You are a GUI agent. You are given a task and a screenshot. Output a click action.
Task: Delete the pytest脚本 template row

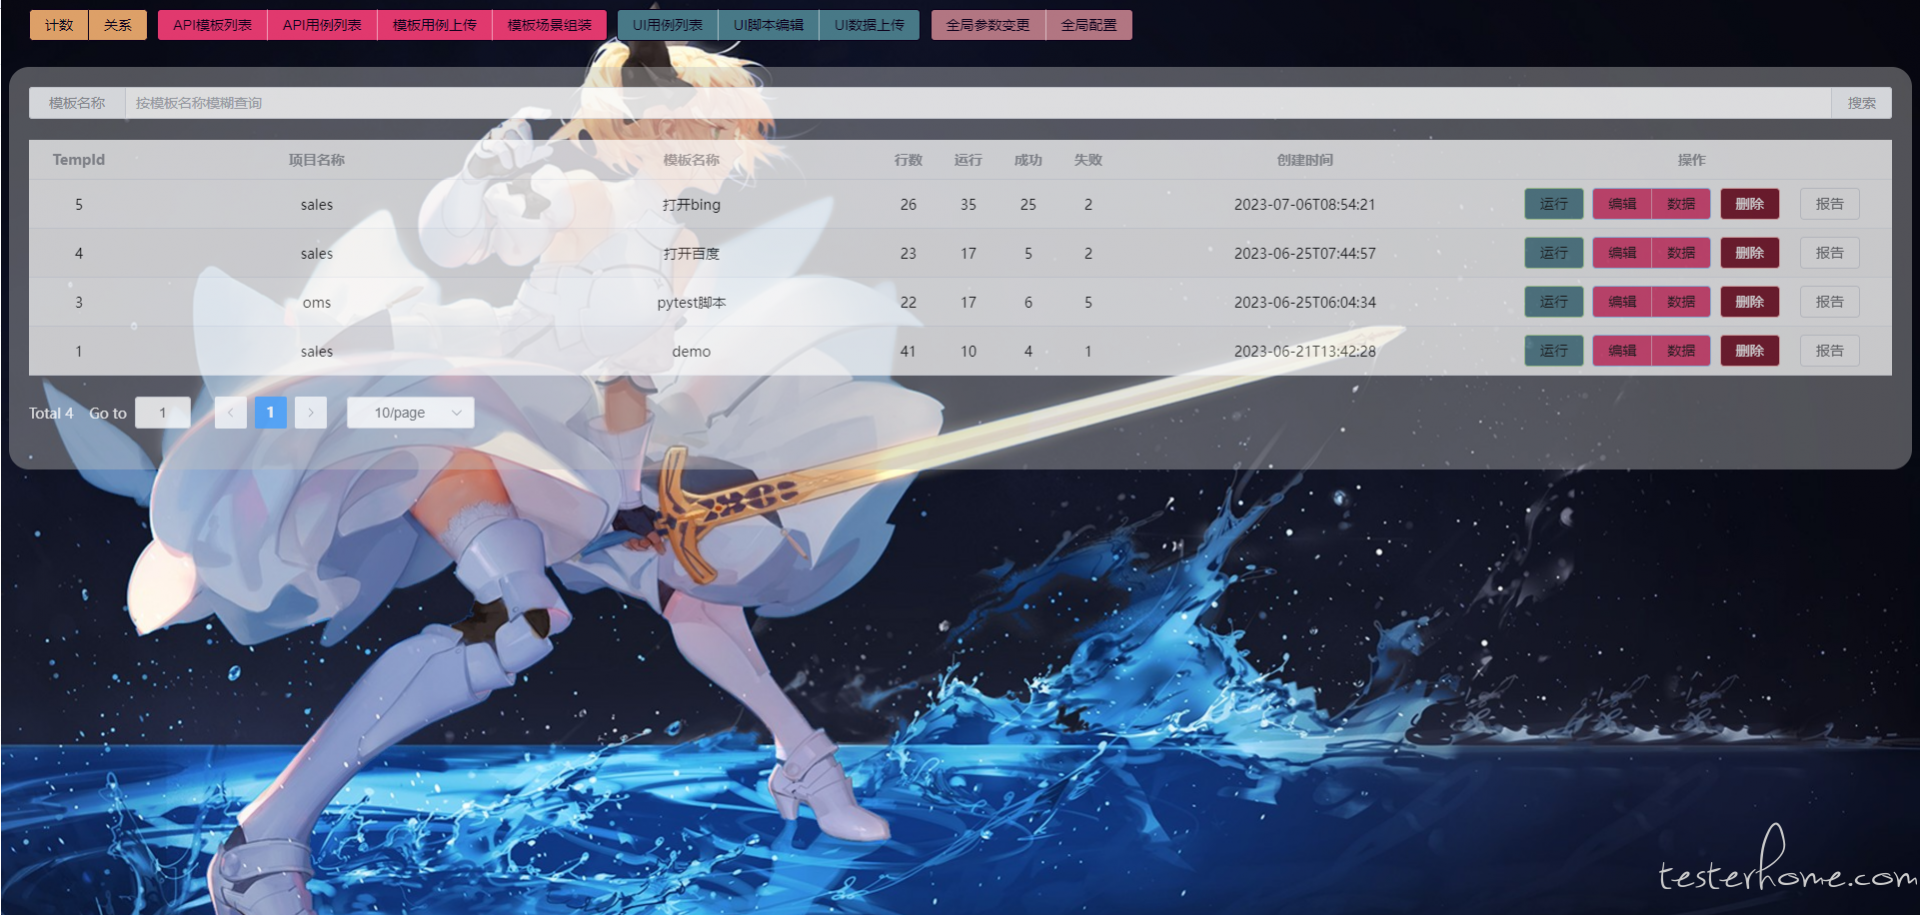[x=1749, y=302]
